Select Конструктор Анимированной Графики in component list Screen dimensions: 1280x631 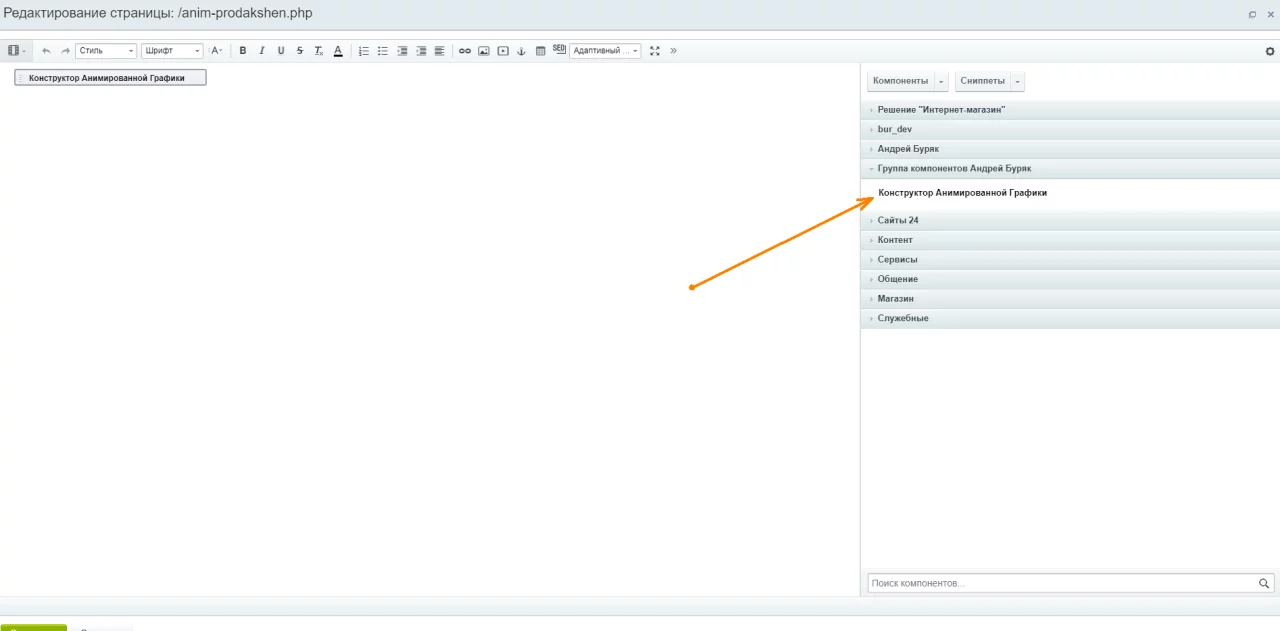click(962, 193)
